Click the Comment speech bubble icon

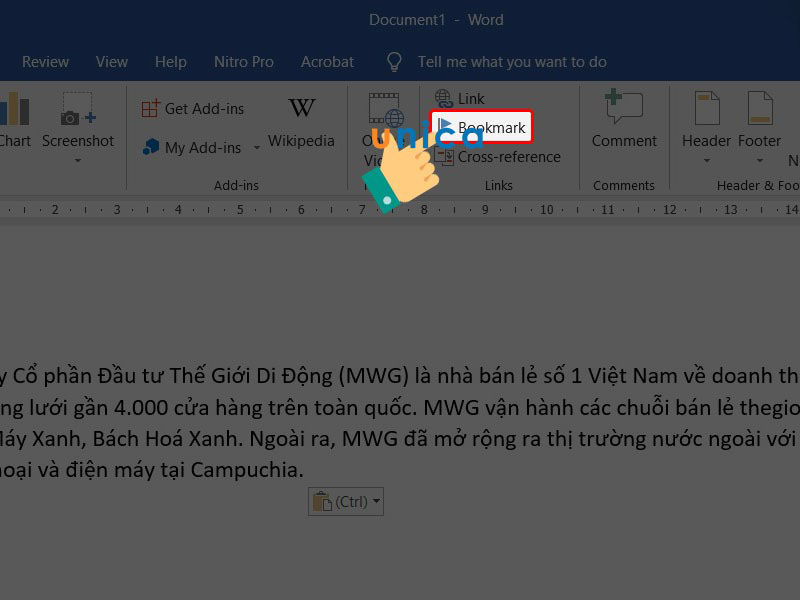click(623, 107)
